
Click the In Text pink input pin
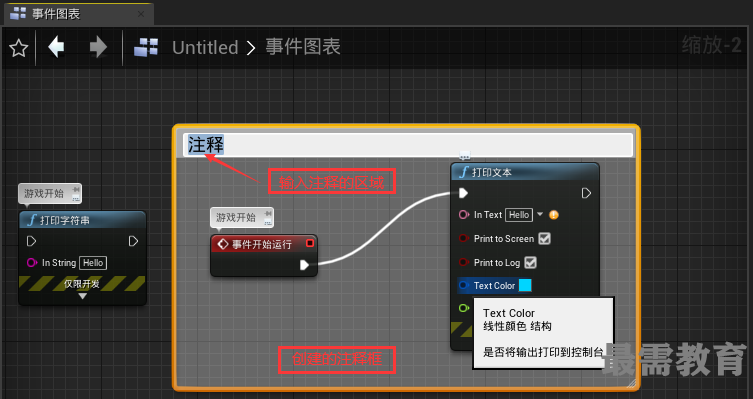tap(463, 215)
